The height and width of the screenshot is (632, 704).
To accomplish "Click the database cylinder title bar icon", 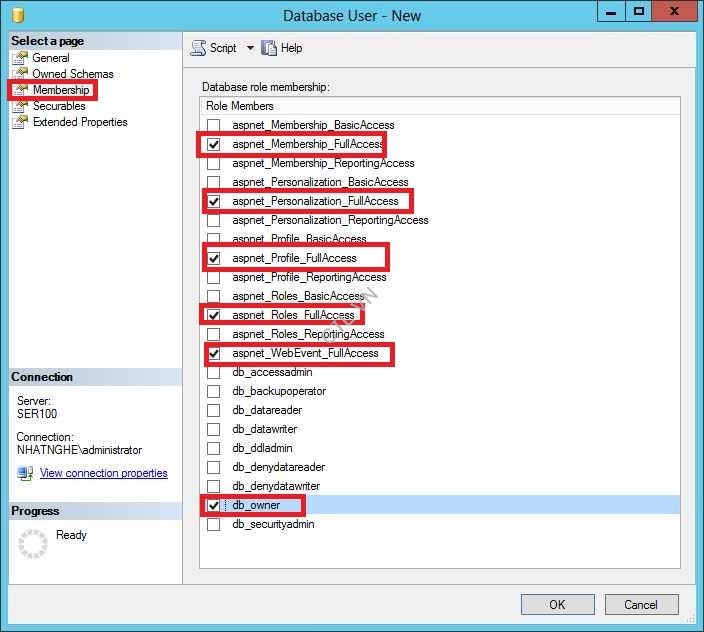I will tap(18, 15).
